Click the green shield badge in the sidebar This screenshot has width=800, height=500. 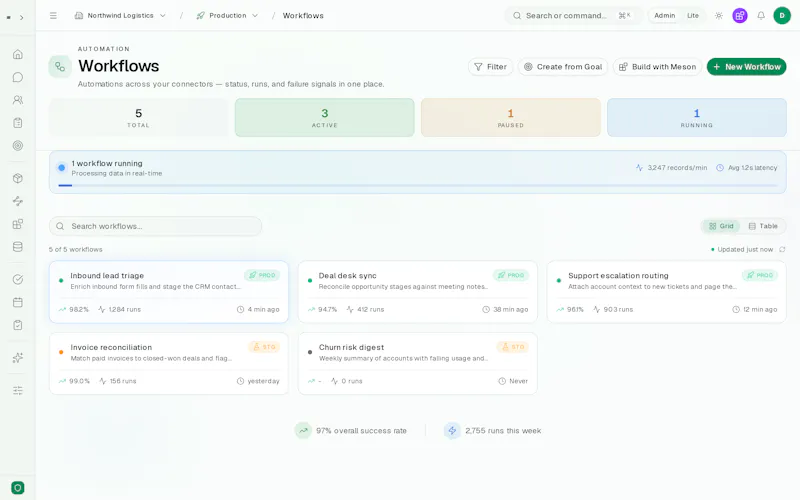click(x=18, y=488)
